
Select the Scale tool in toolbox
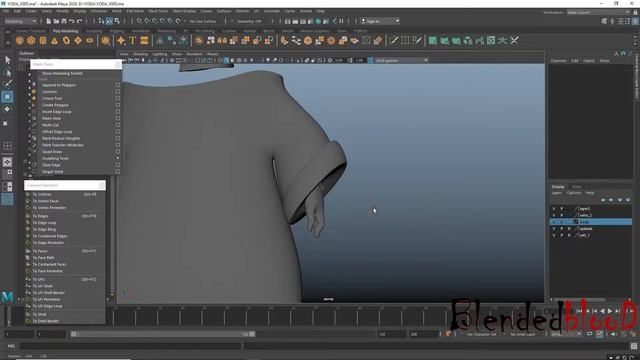click(6, 123)
